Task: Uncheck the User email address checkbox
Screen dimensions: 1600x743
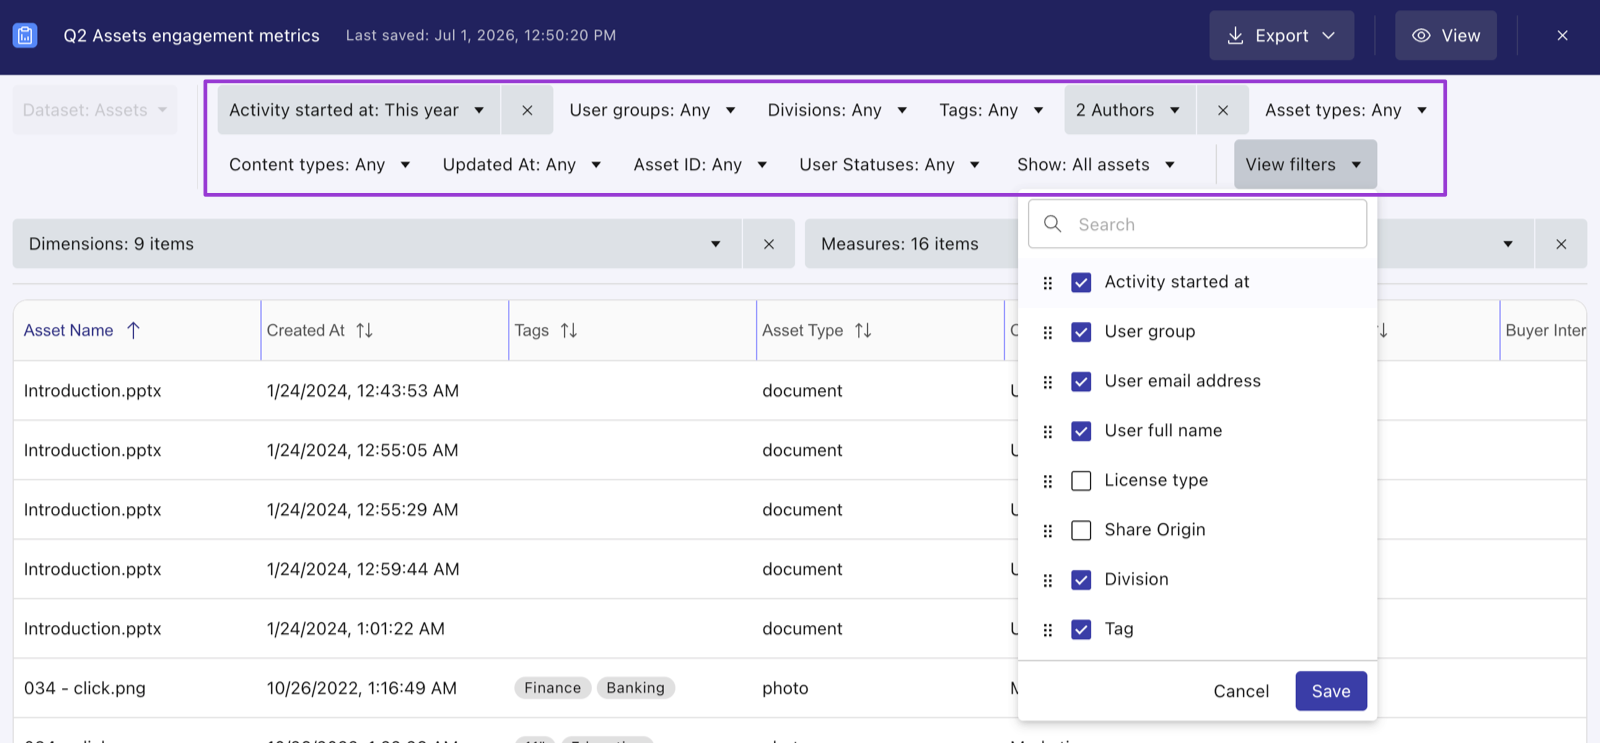Action: [x=1081, y=382]
